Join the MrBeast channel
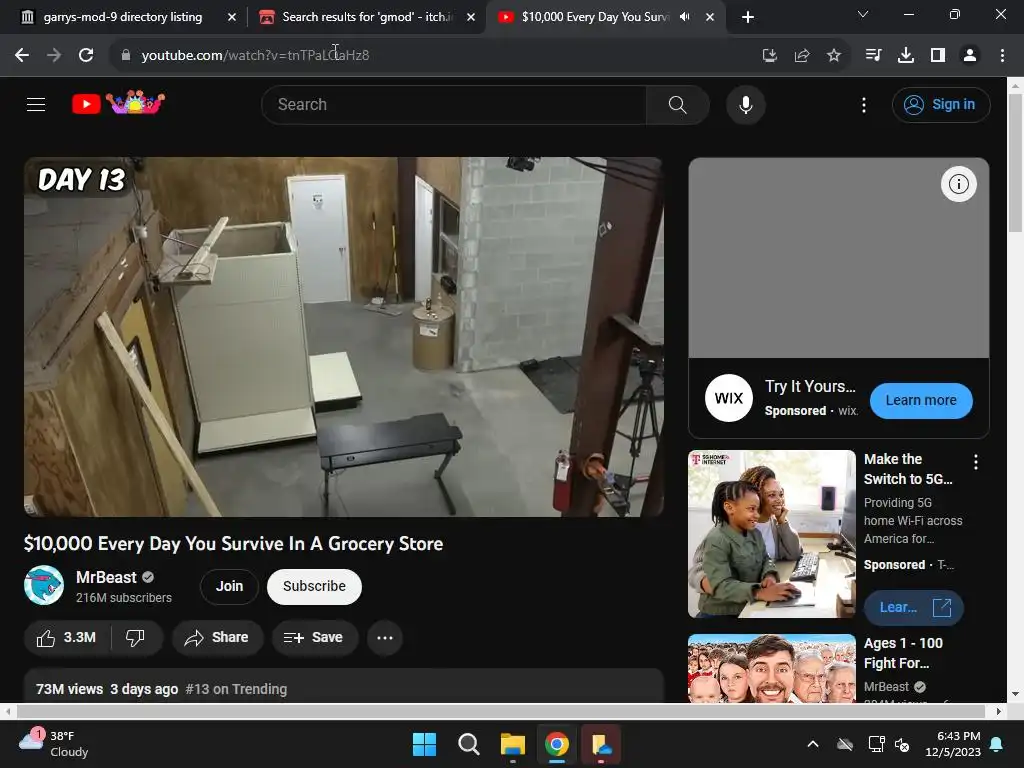Screen dimensions: 1024x768 [229, 586]
